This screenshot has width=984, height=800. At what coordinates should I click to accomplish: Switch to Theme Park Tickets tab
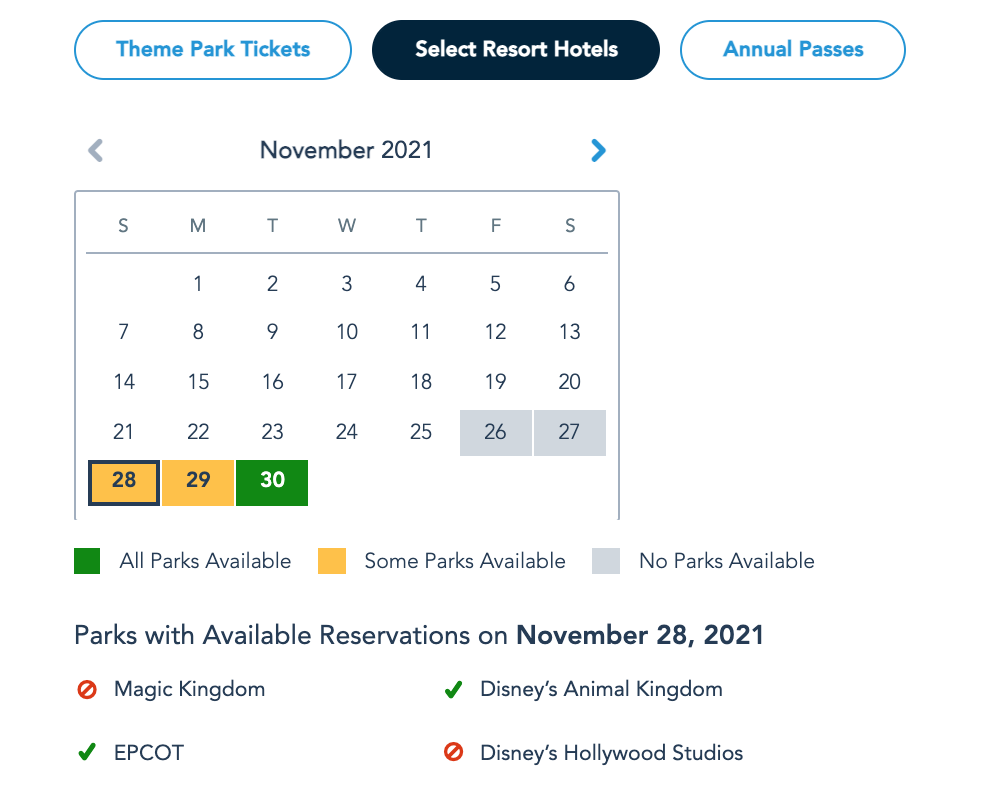tap(213, 50)
